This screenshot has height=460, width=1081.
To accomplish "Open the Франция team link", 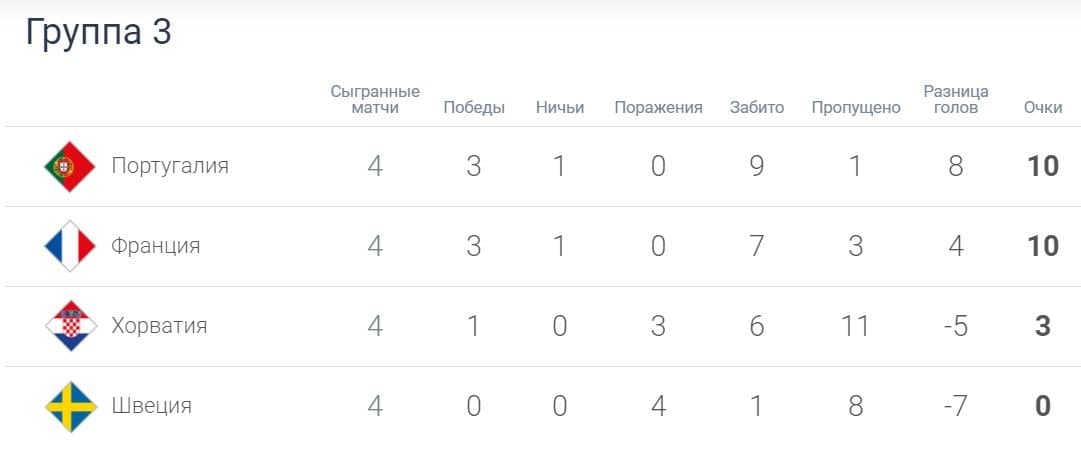I will tap(156, 246).
